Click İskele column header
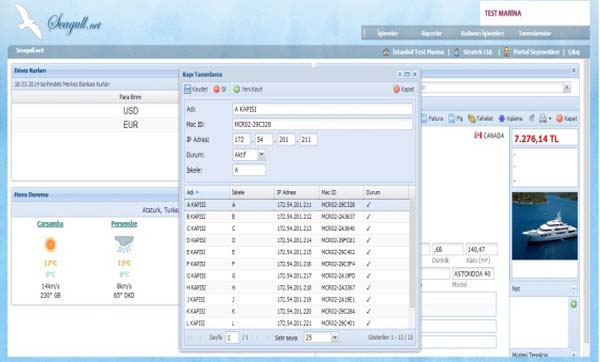 point(252,192)
